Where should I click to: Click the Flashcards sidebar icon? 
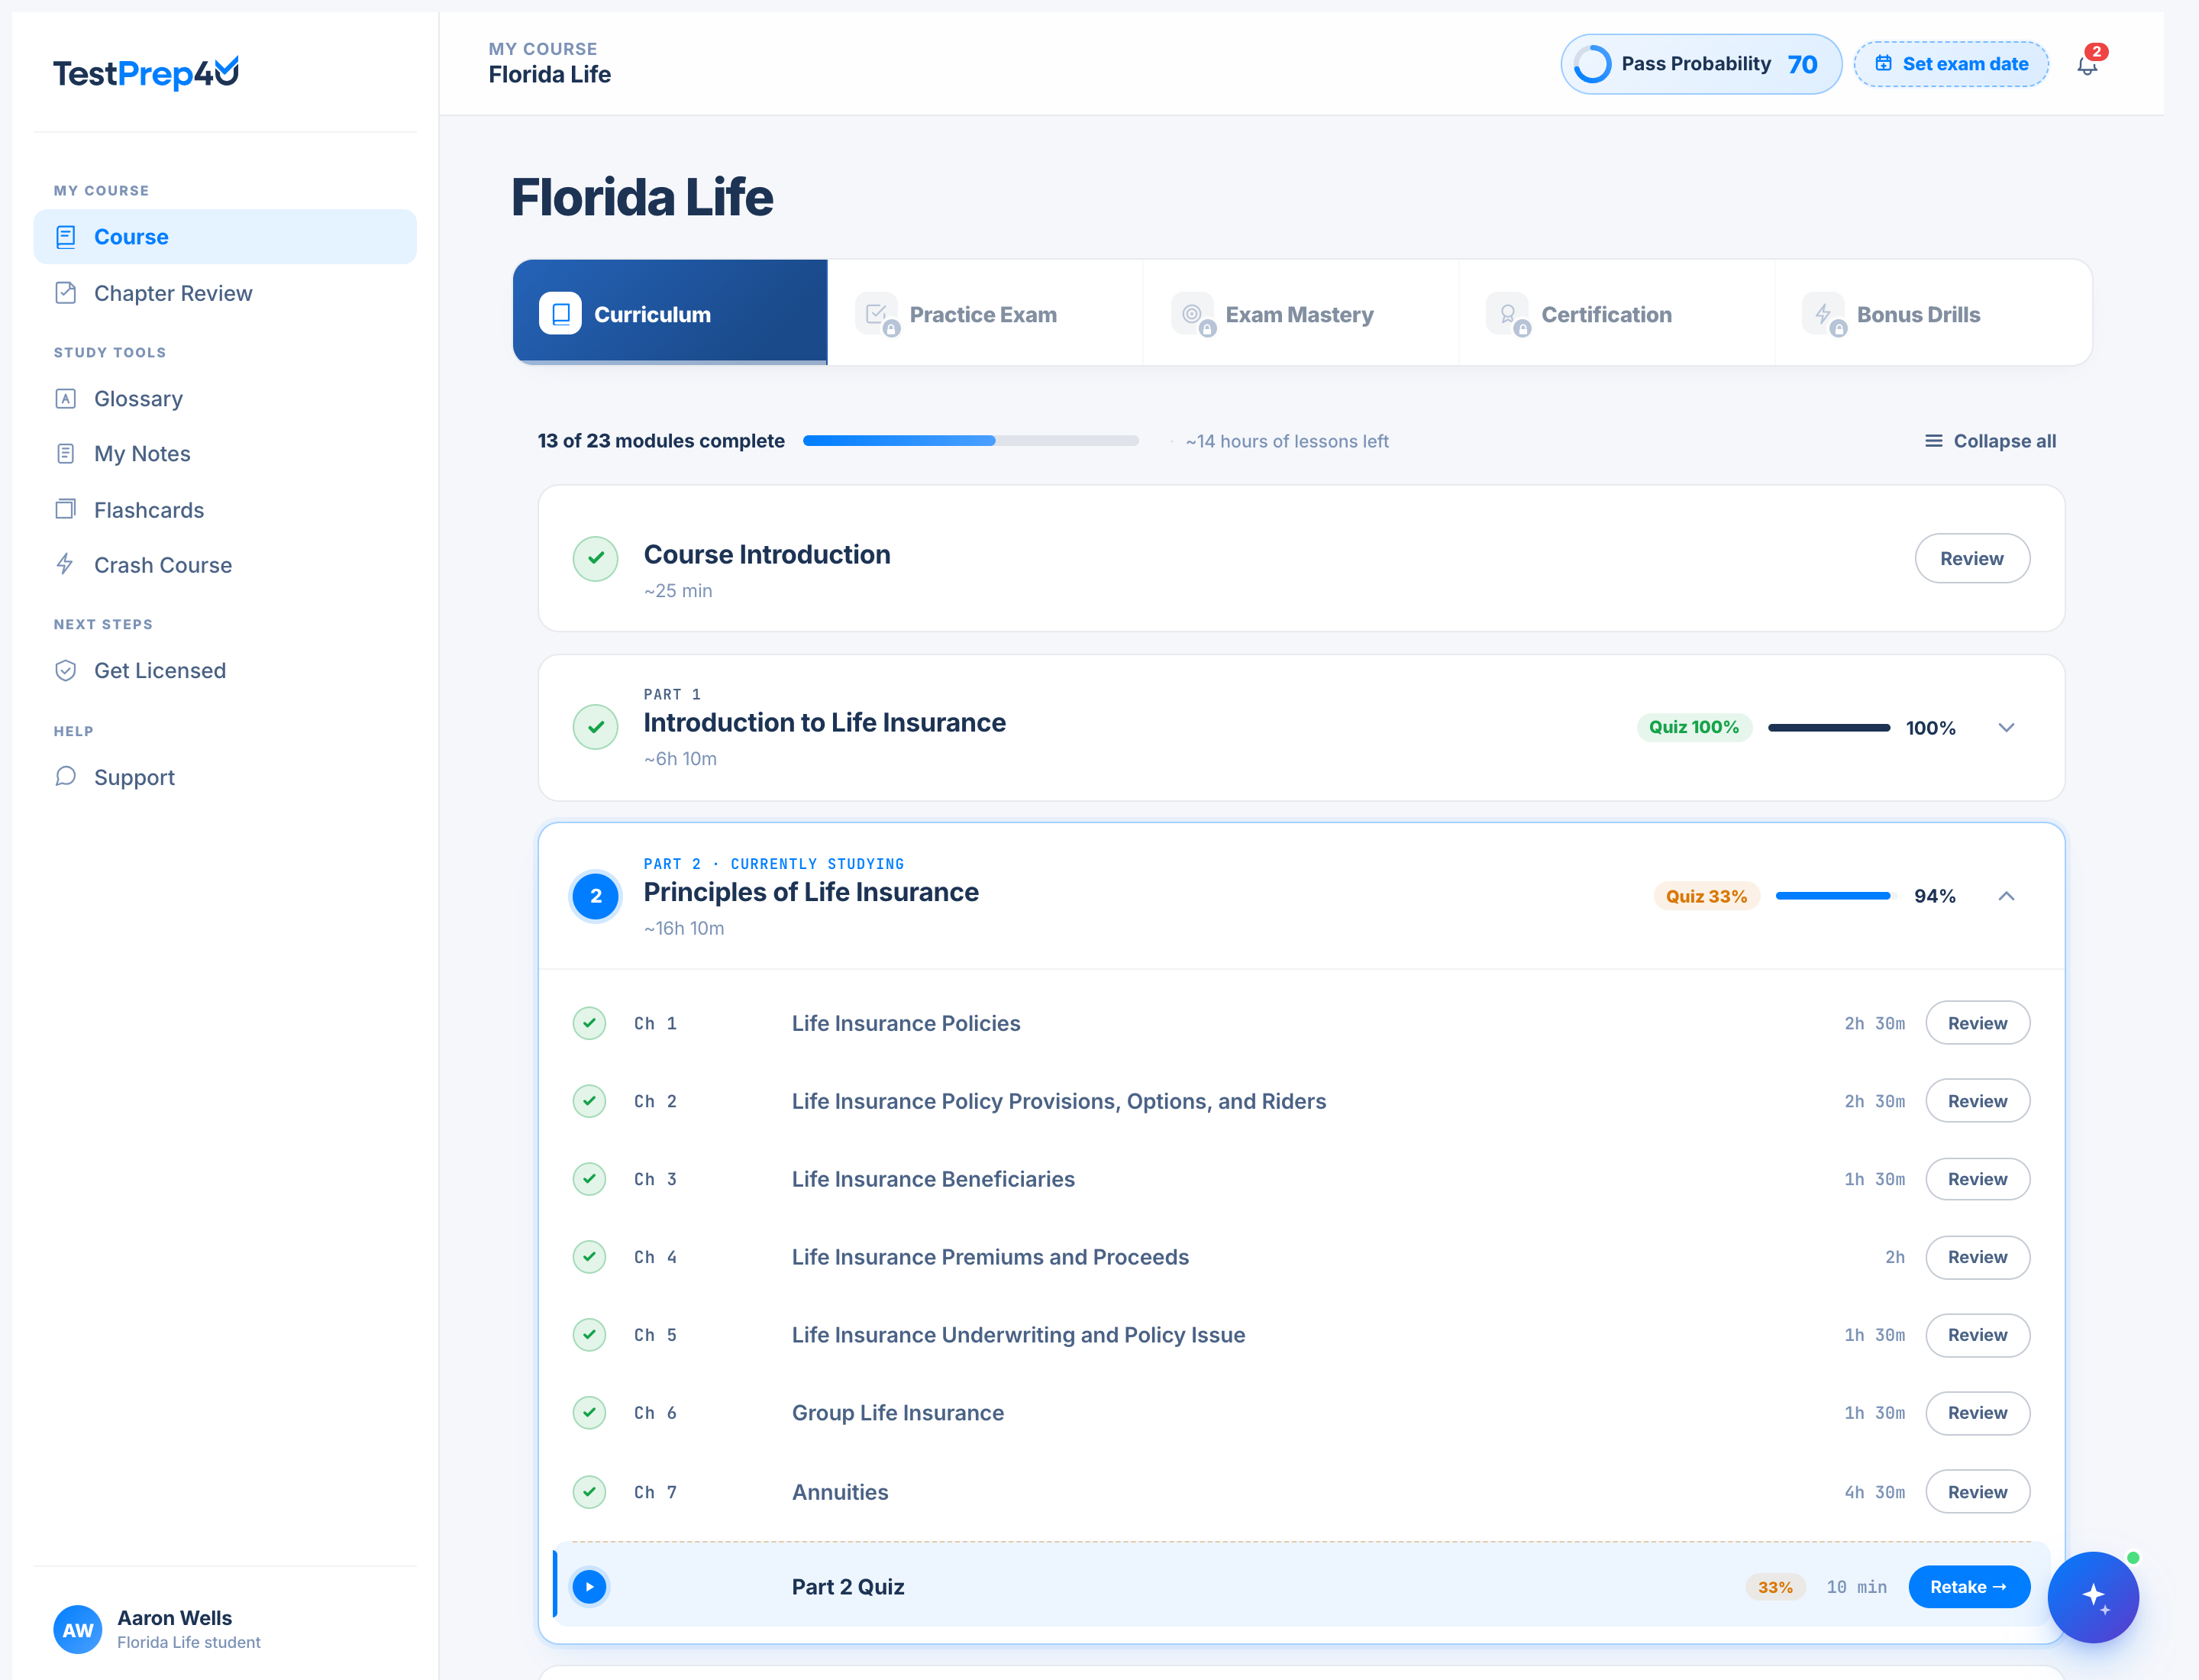click(x=66, y=510)
